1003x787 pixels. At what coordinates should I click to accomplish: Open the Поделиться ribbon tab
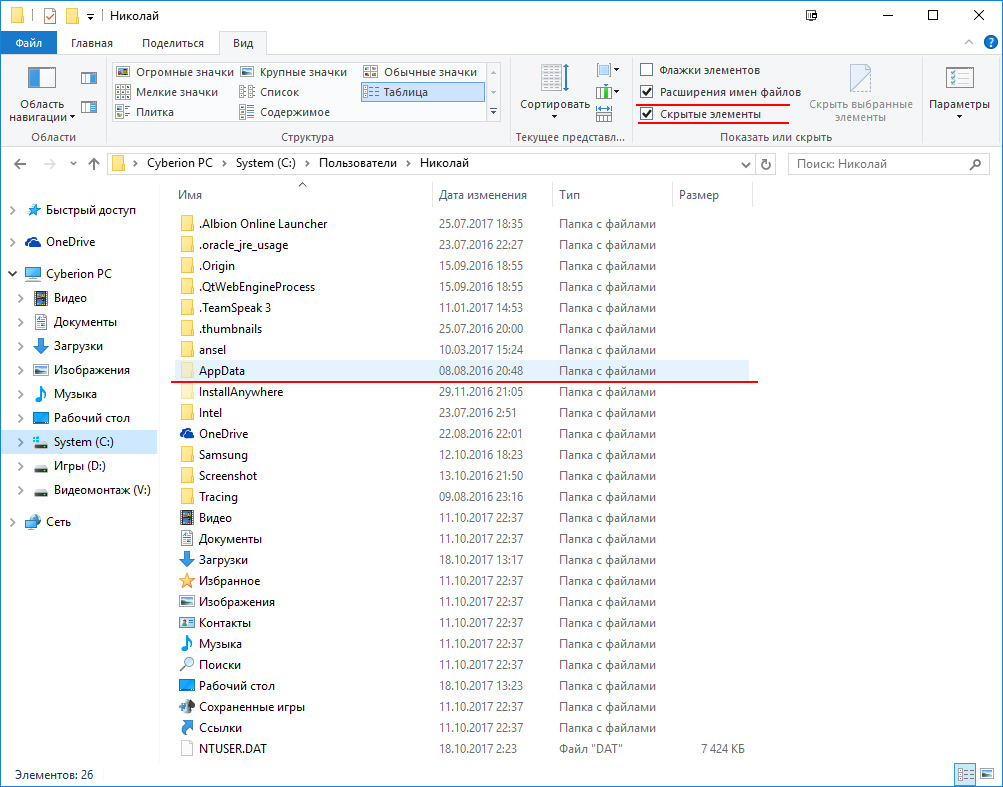(173, 43)
